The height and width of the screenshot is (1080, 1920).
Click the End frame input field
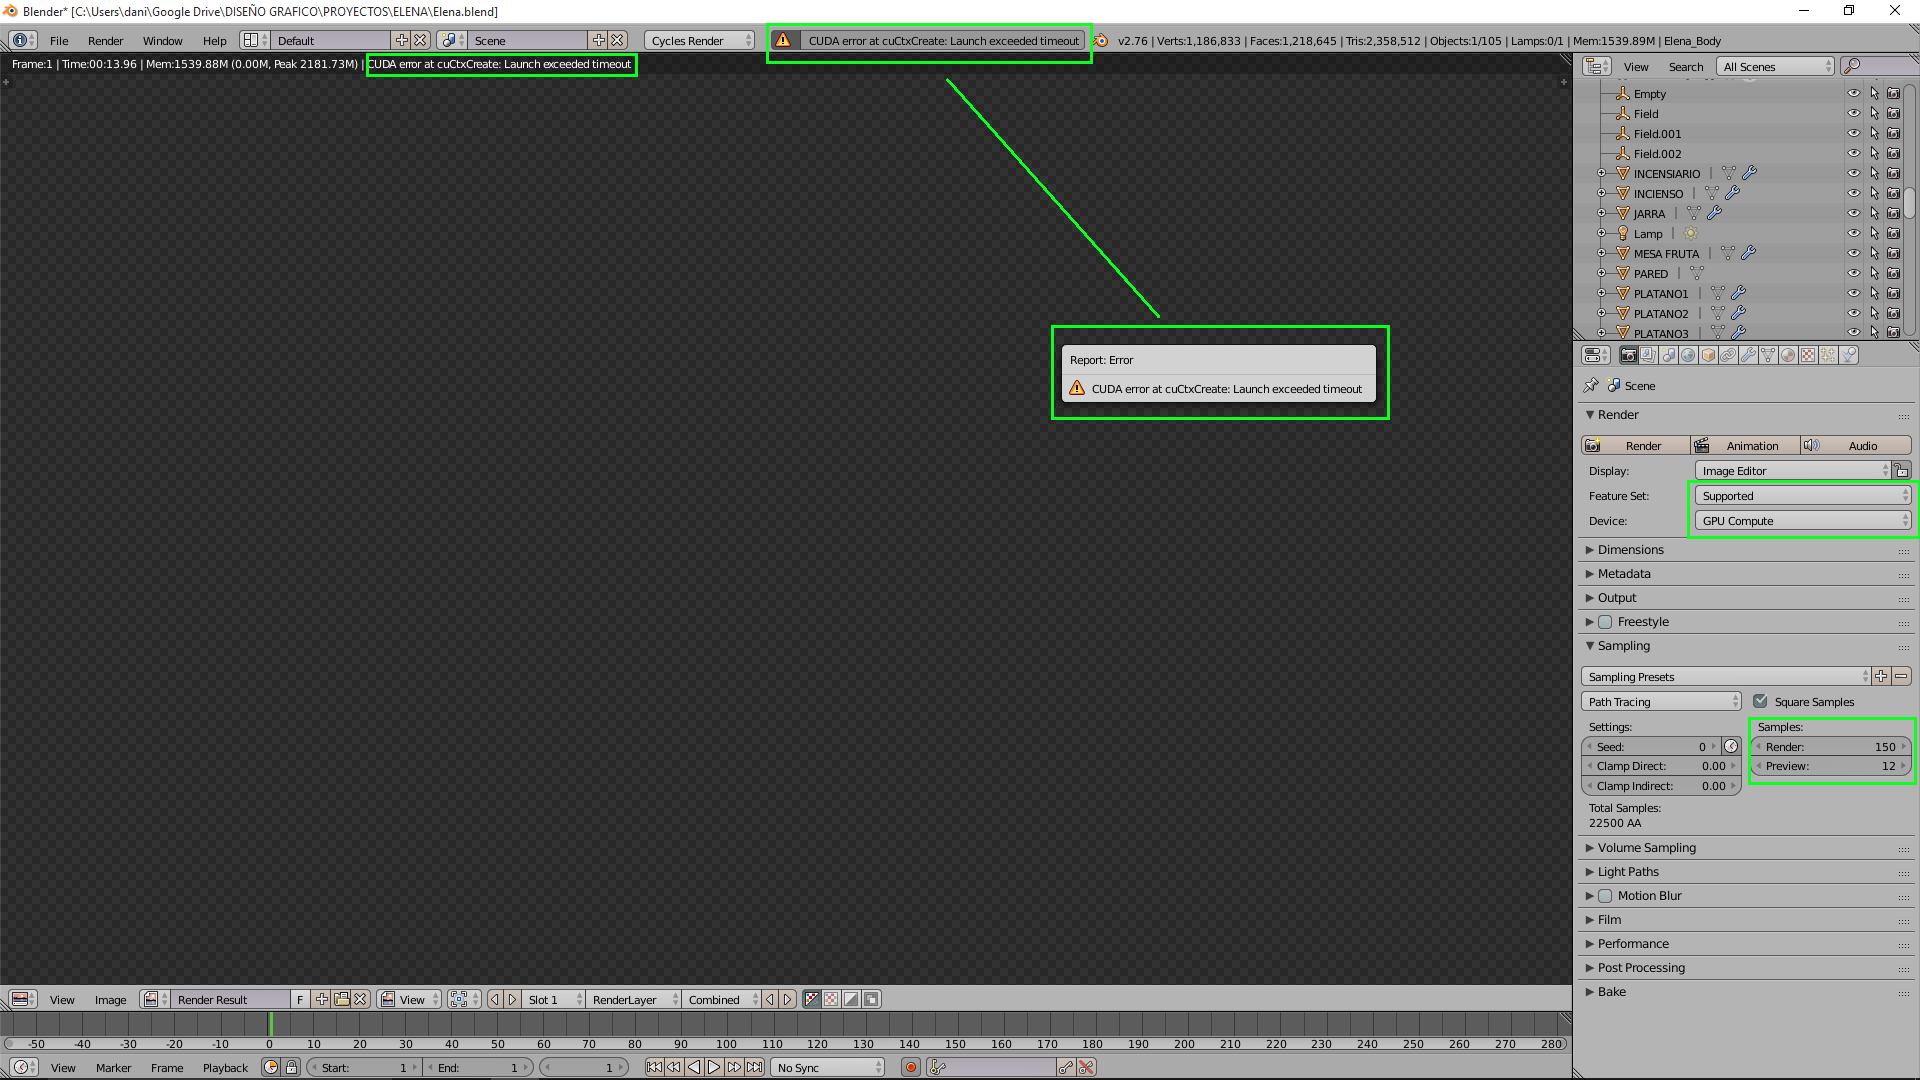click(x=480, y=1068)
